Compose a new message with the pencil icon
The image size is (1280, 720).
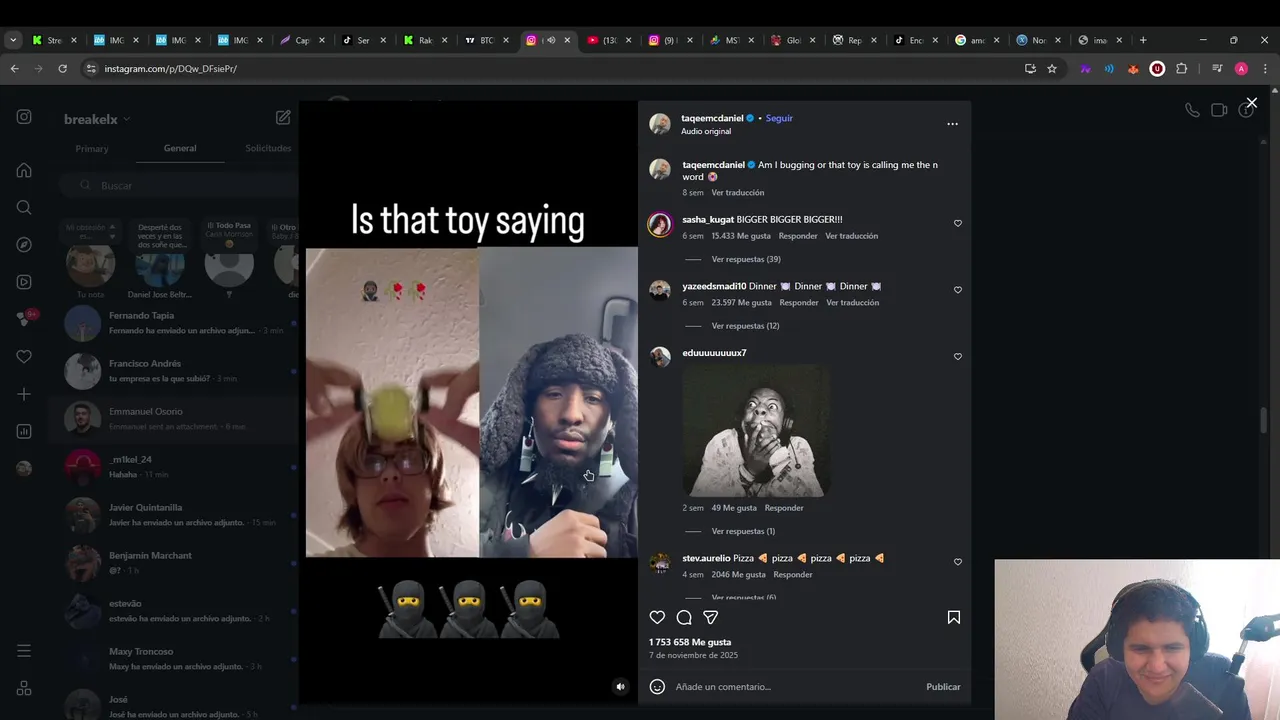283,117
